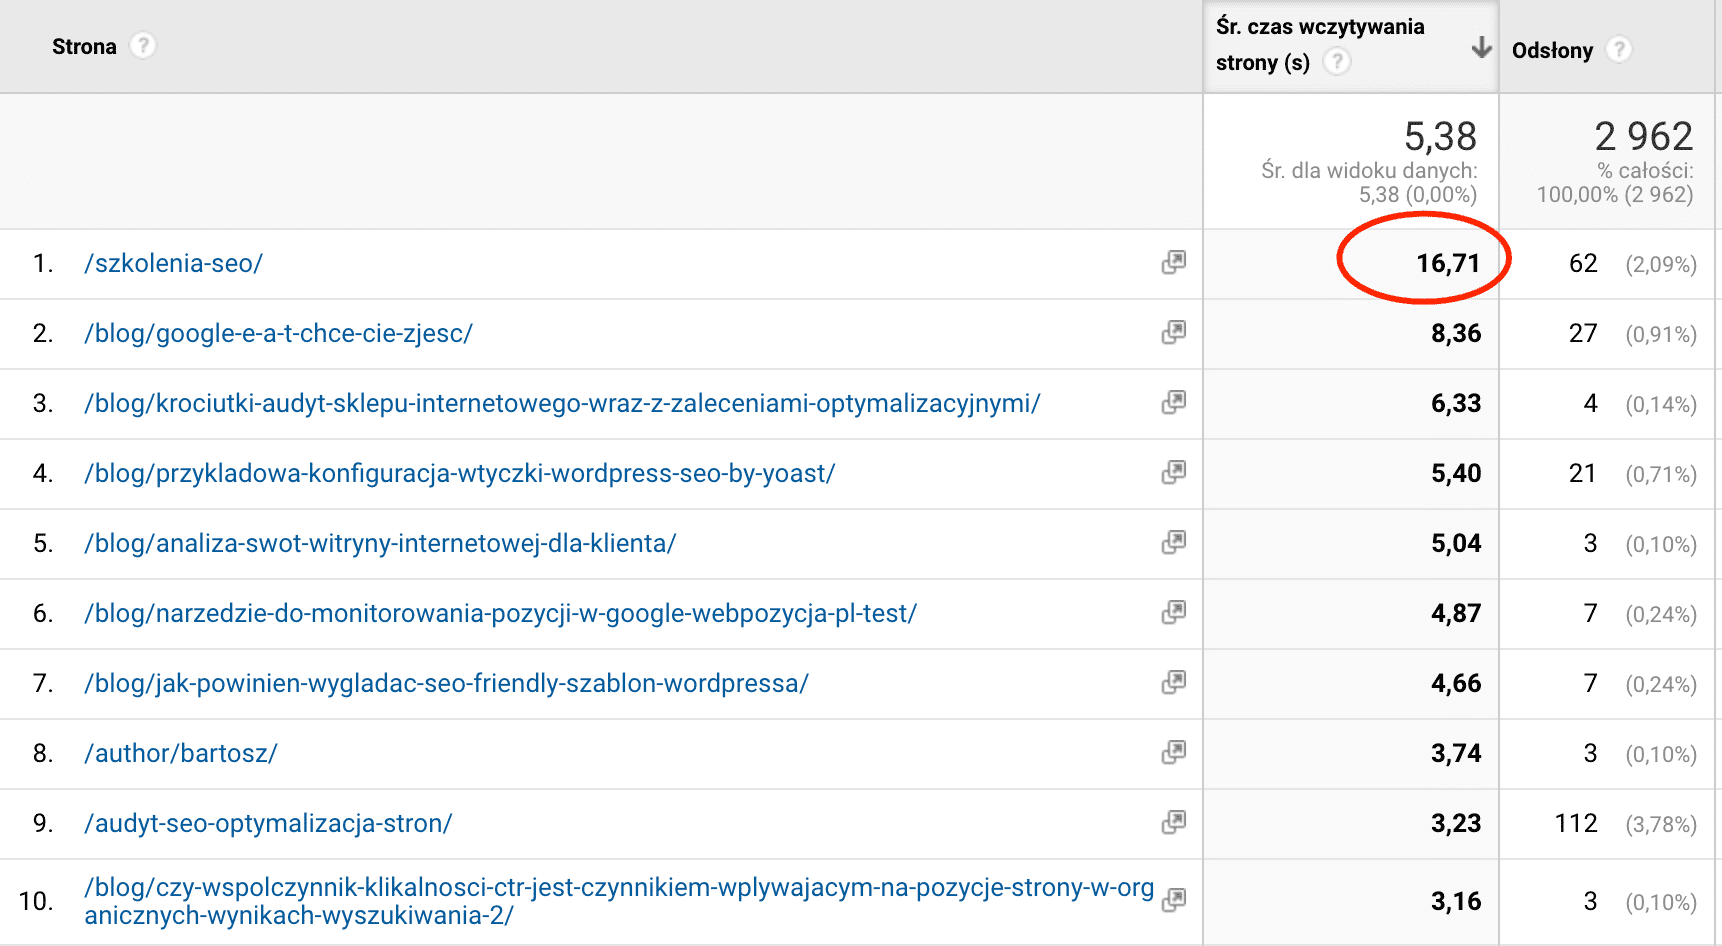1722x946 pixels.
Task: Open jak-powinien-wygladac-seo-friendly-szablon link
Action: click(x=446, y=684)
